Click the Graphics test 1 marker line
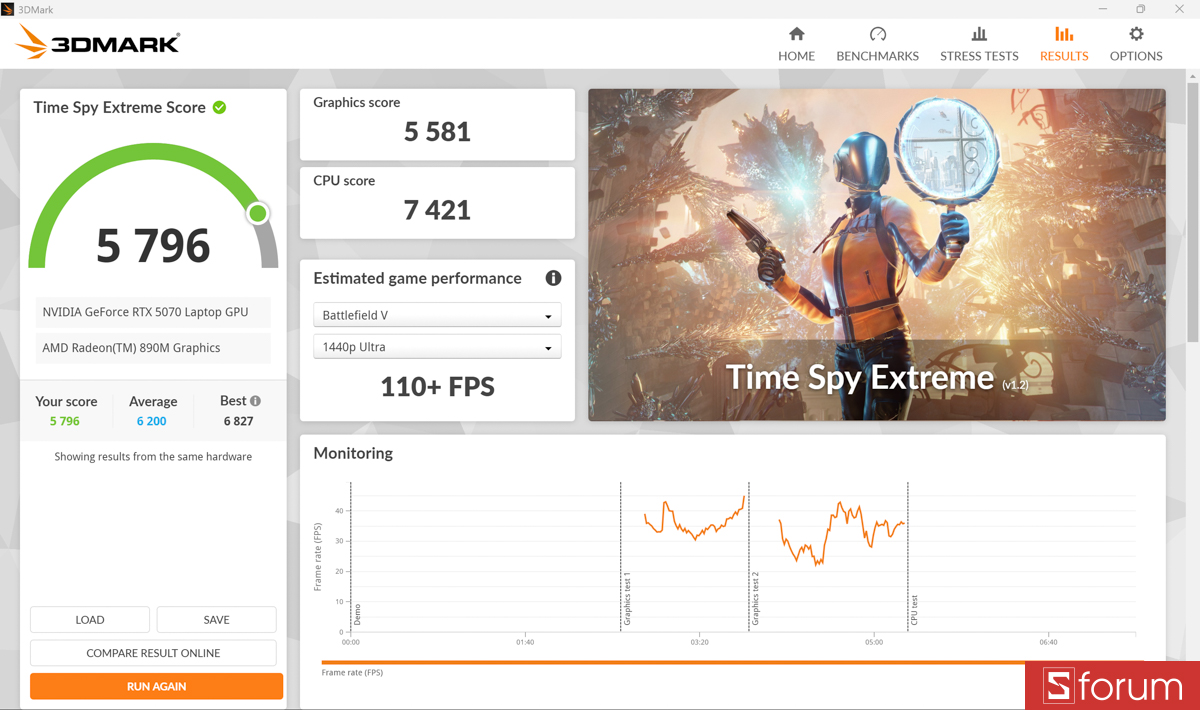 [x=621, y=556]
